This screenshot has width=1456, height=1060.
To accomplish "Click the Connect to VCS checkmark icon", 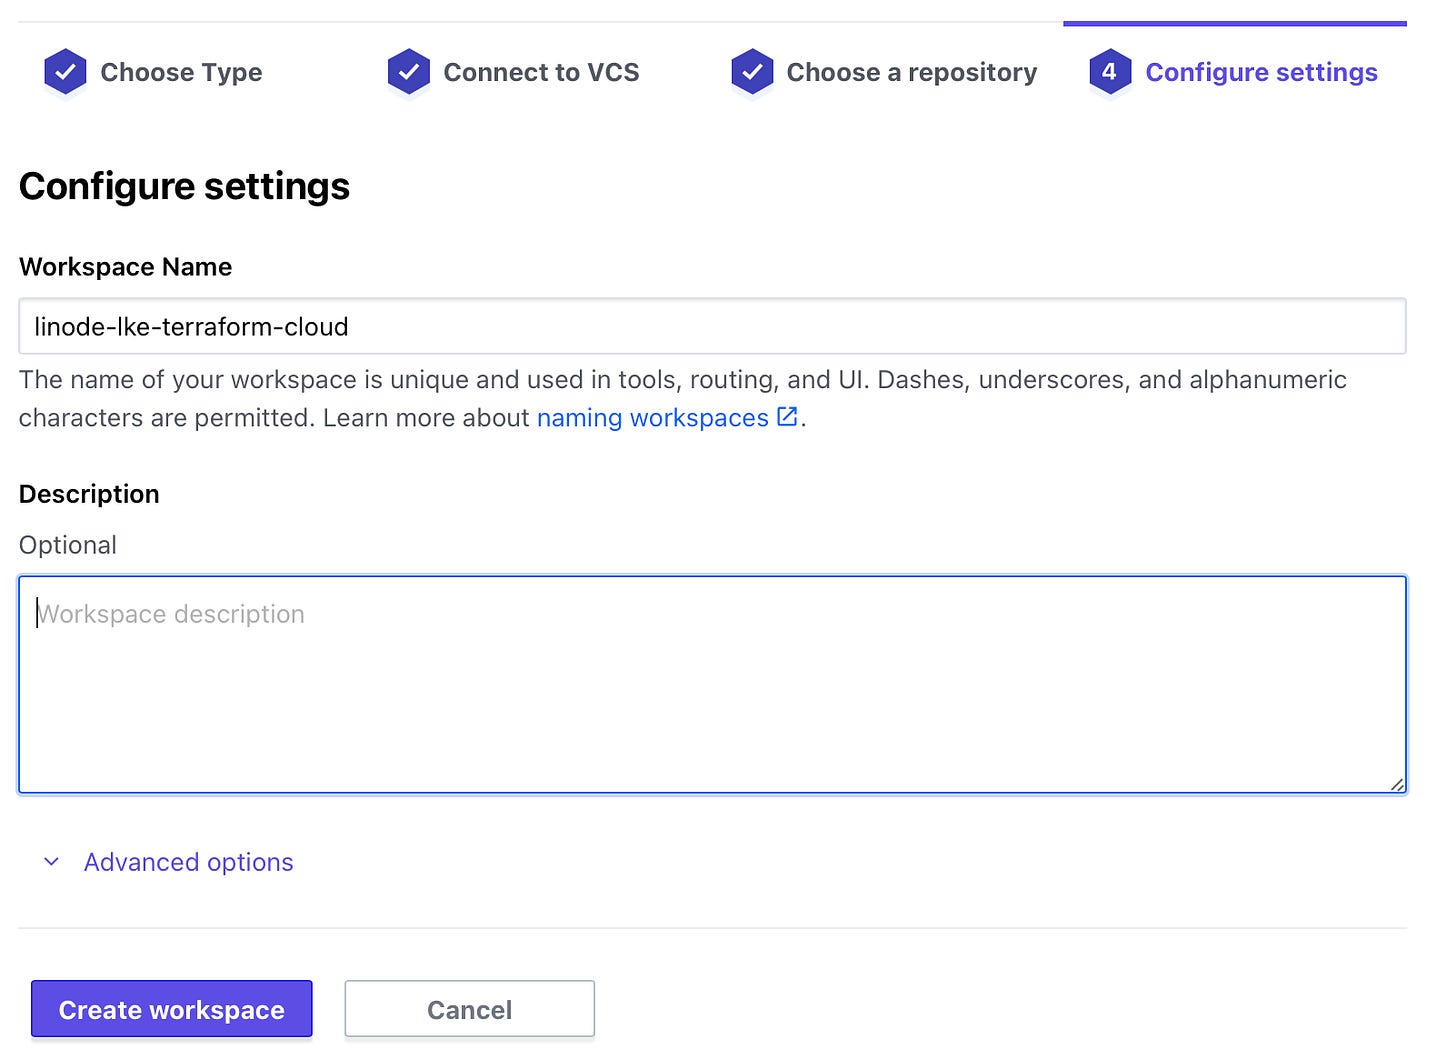I will (408, 72).
